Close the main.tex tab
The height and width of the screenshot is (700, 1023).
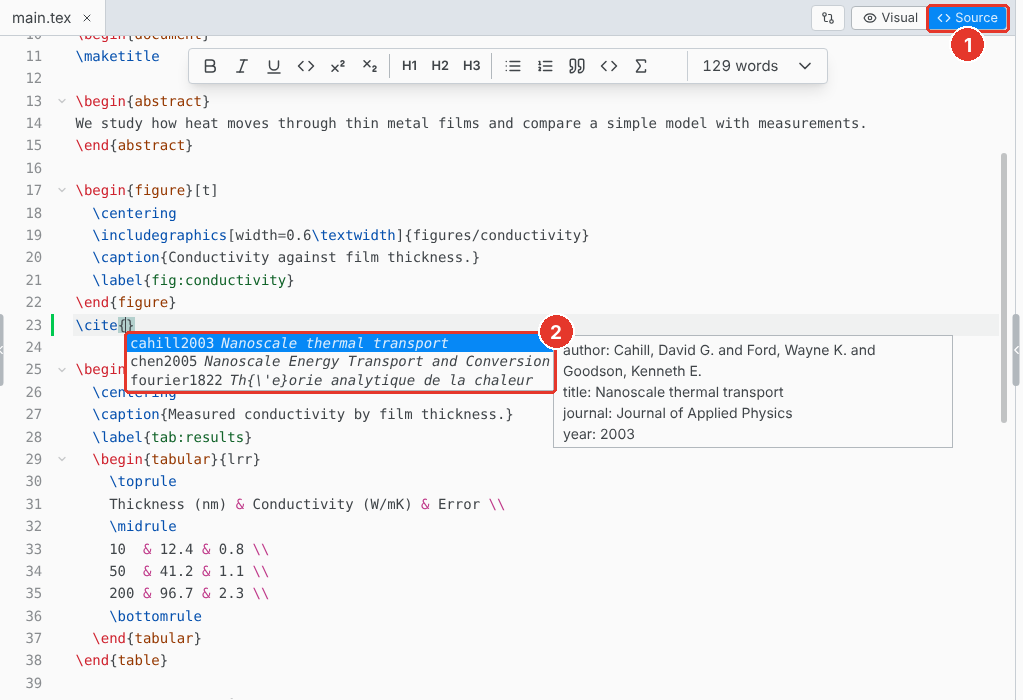pyautogui.click(x=87, y=18)
